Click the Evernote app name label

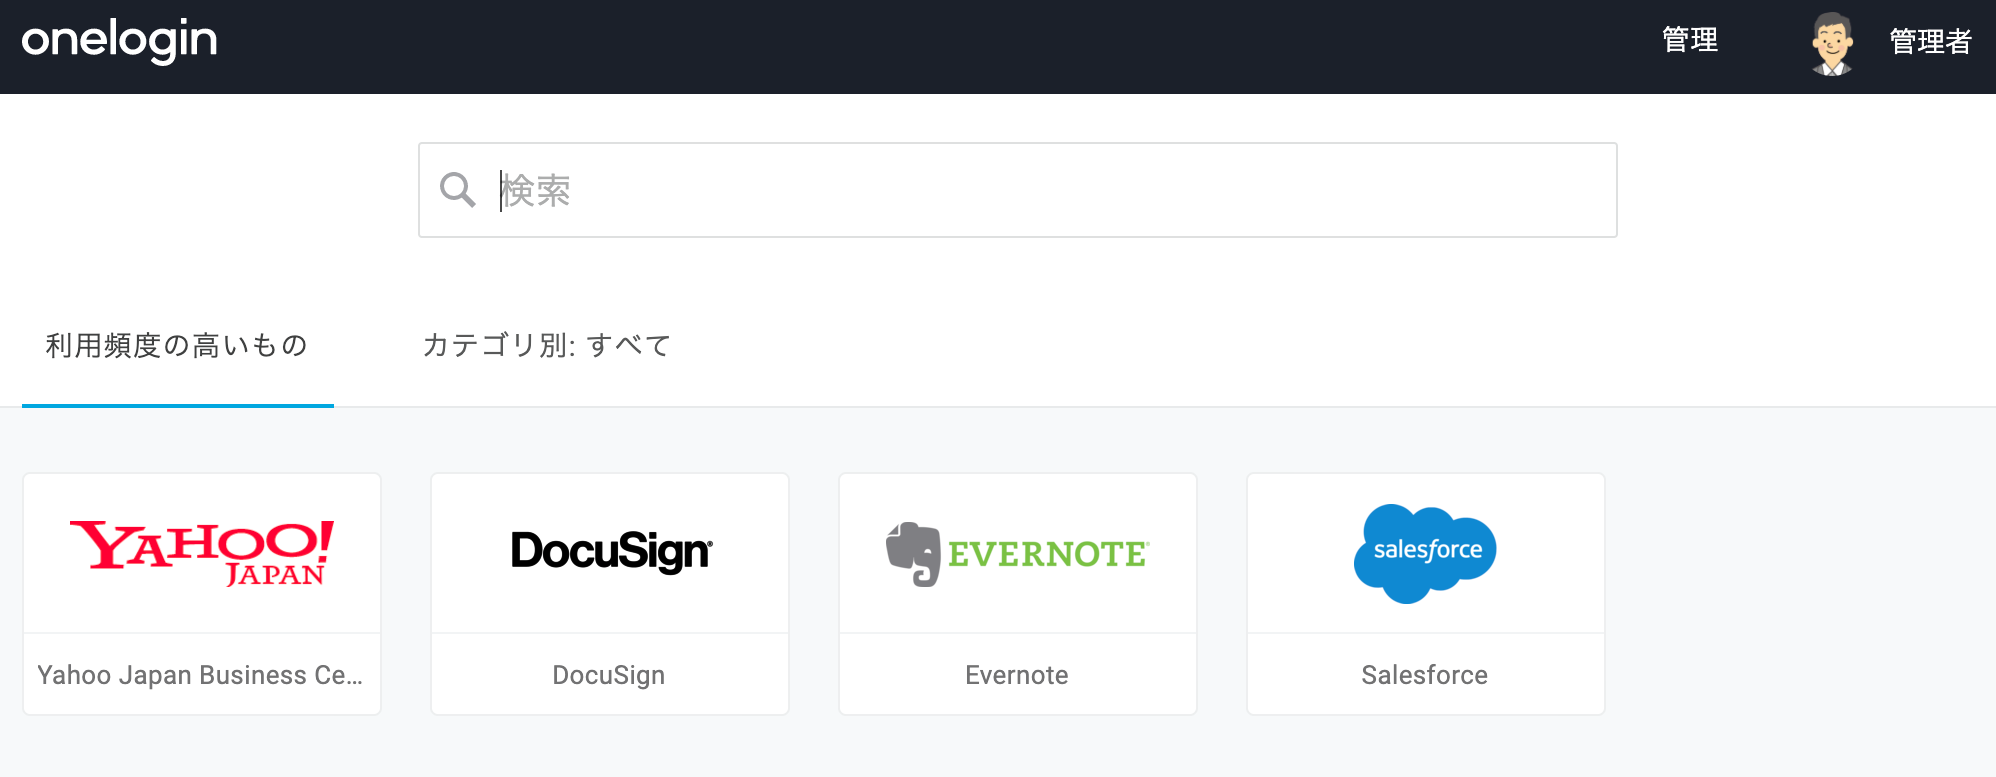pos(1017,675)
